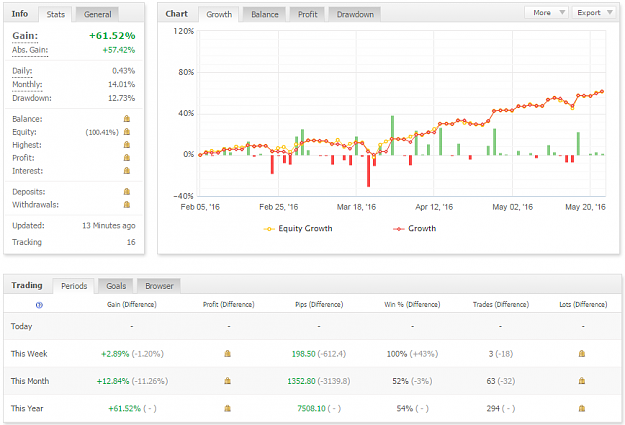Click the lock icon in This Week Profit column
The image size is (625, 425).
(227, 353)
